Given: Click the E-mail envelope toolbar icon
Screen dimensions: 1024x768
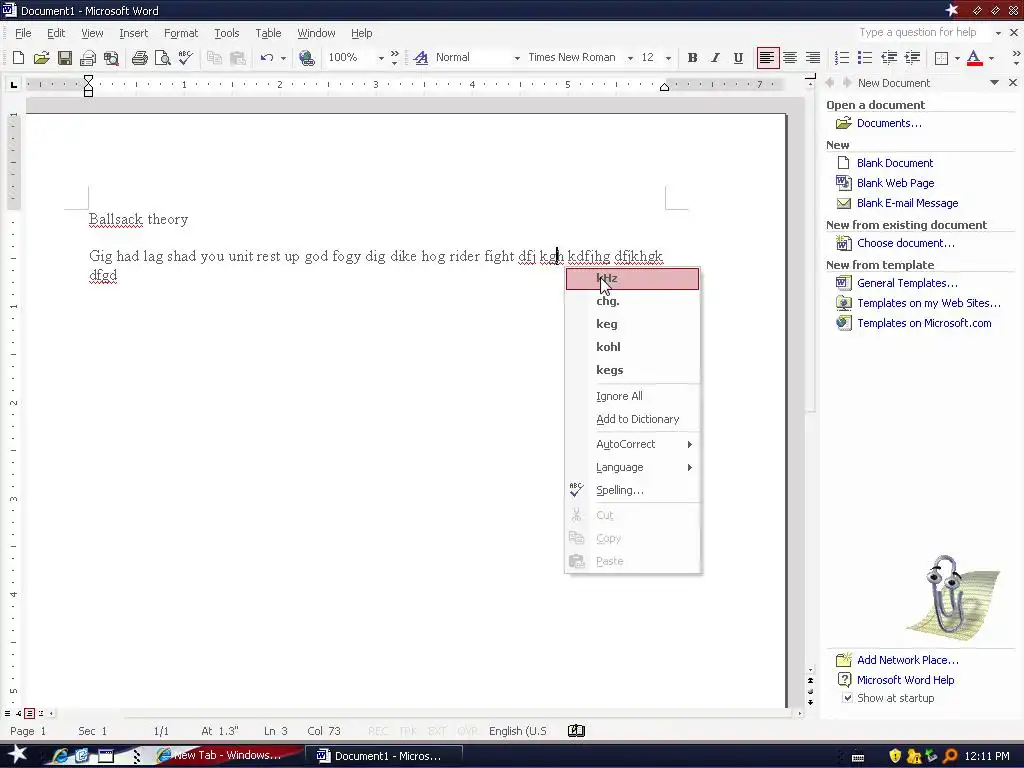Looking at the screenshot, I should tap(88, 57).
